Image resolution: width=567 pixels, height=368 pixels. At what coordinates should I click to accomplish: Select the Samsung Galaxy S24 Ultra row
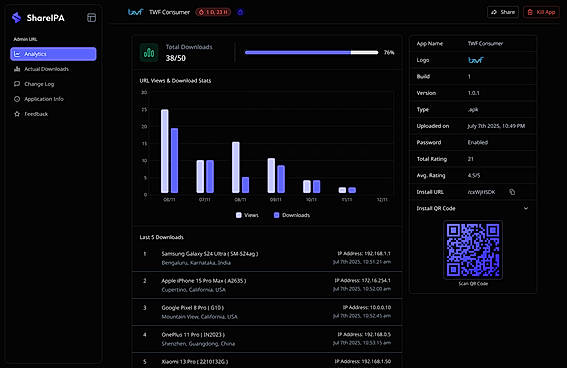pos(268,258)
